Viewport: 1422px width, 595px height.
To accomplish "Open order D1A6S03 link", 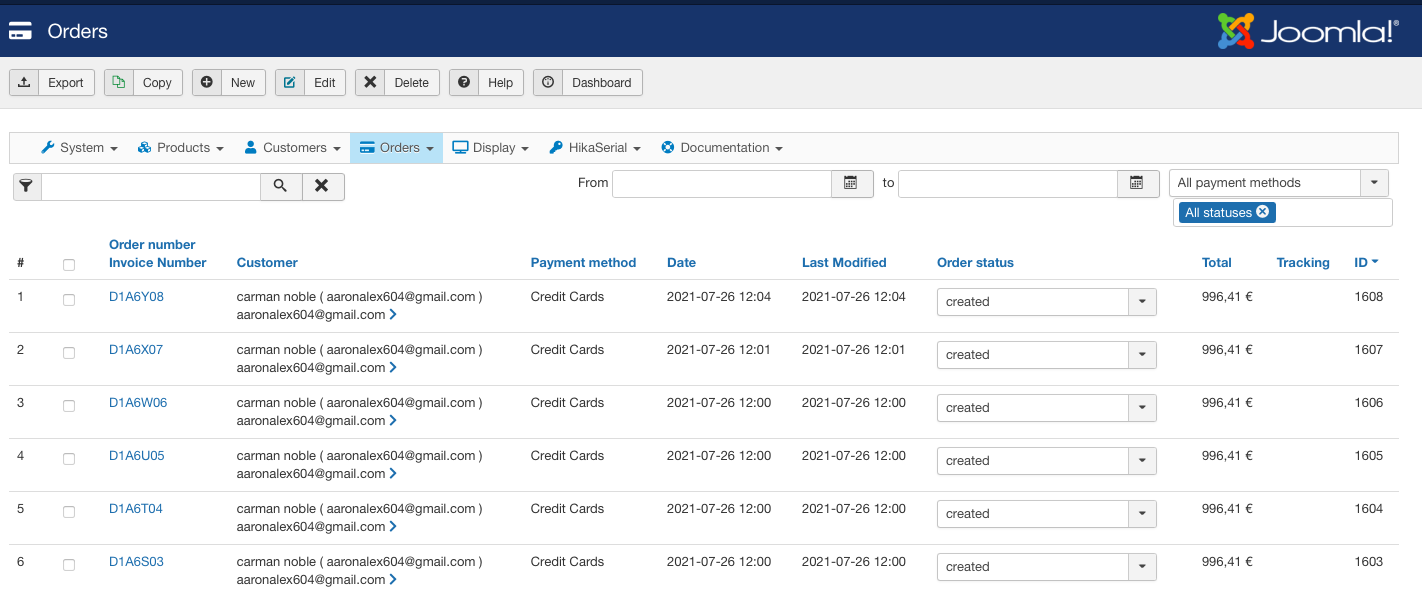I will click(136, 561).
